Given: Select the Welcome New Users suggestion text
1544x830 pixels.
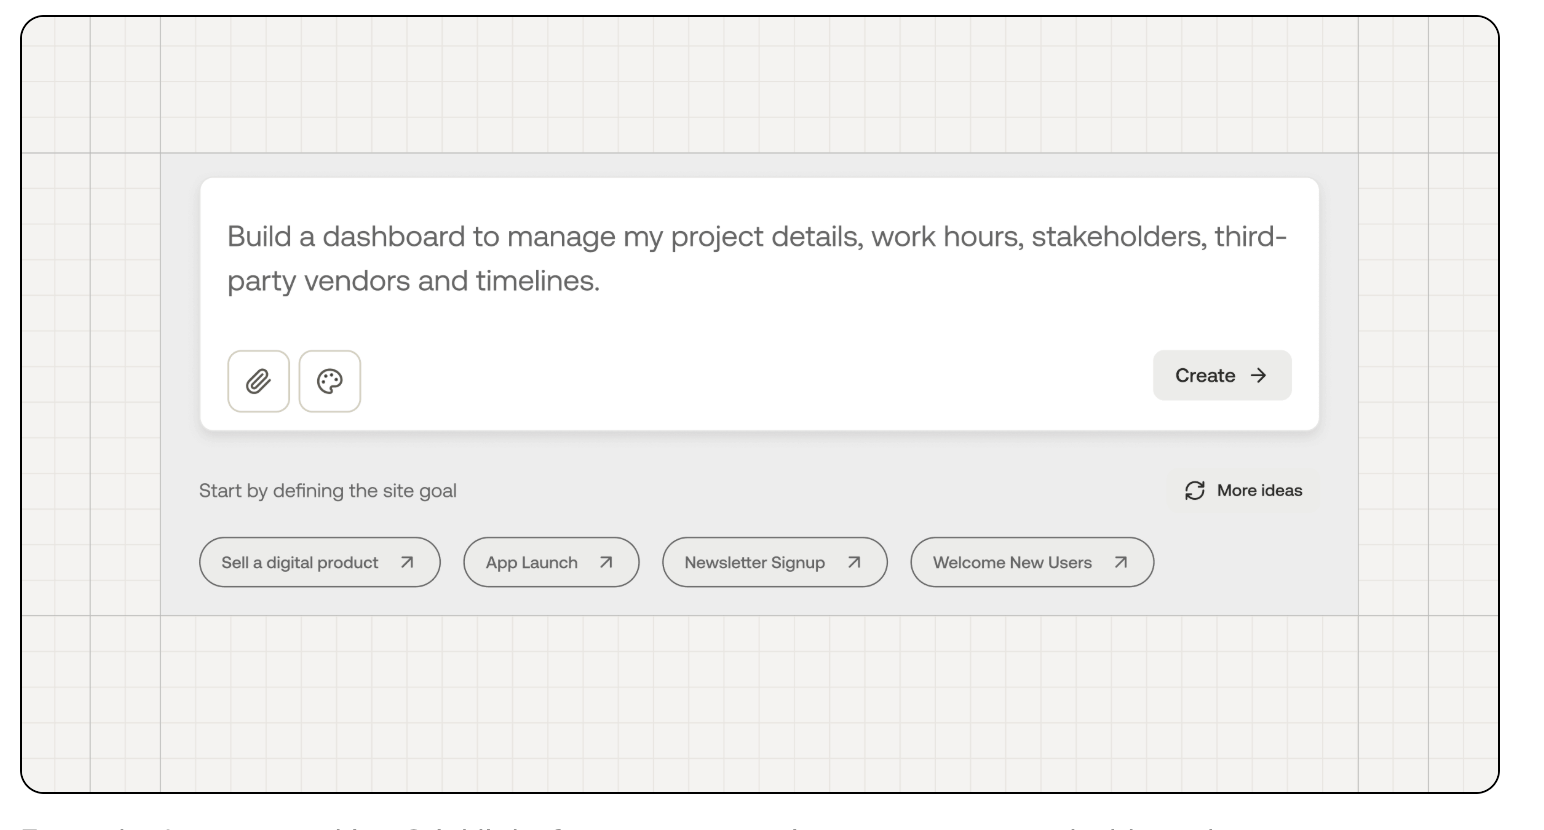Looking at the screenshot, I should click(x=1012, y=562).
